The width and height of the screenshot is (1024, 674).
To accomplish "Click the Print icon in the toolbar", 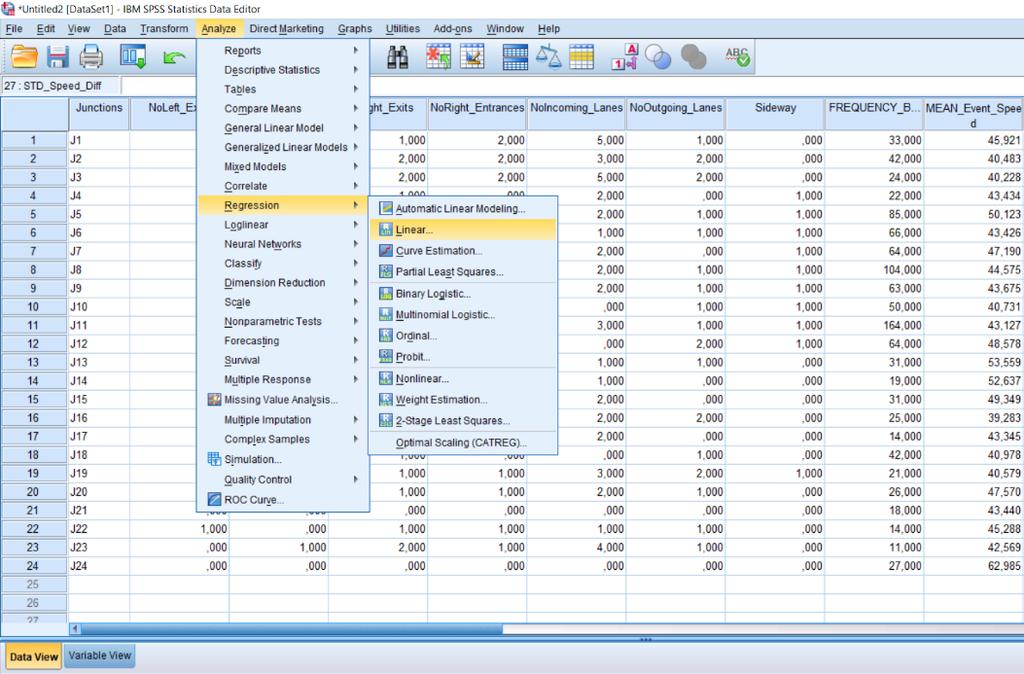I will (91, 57).
